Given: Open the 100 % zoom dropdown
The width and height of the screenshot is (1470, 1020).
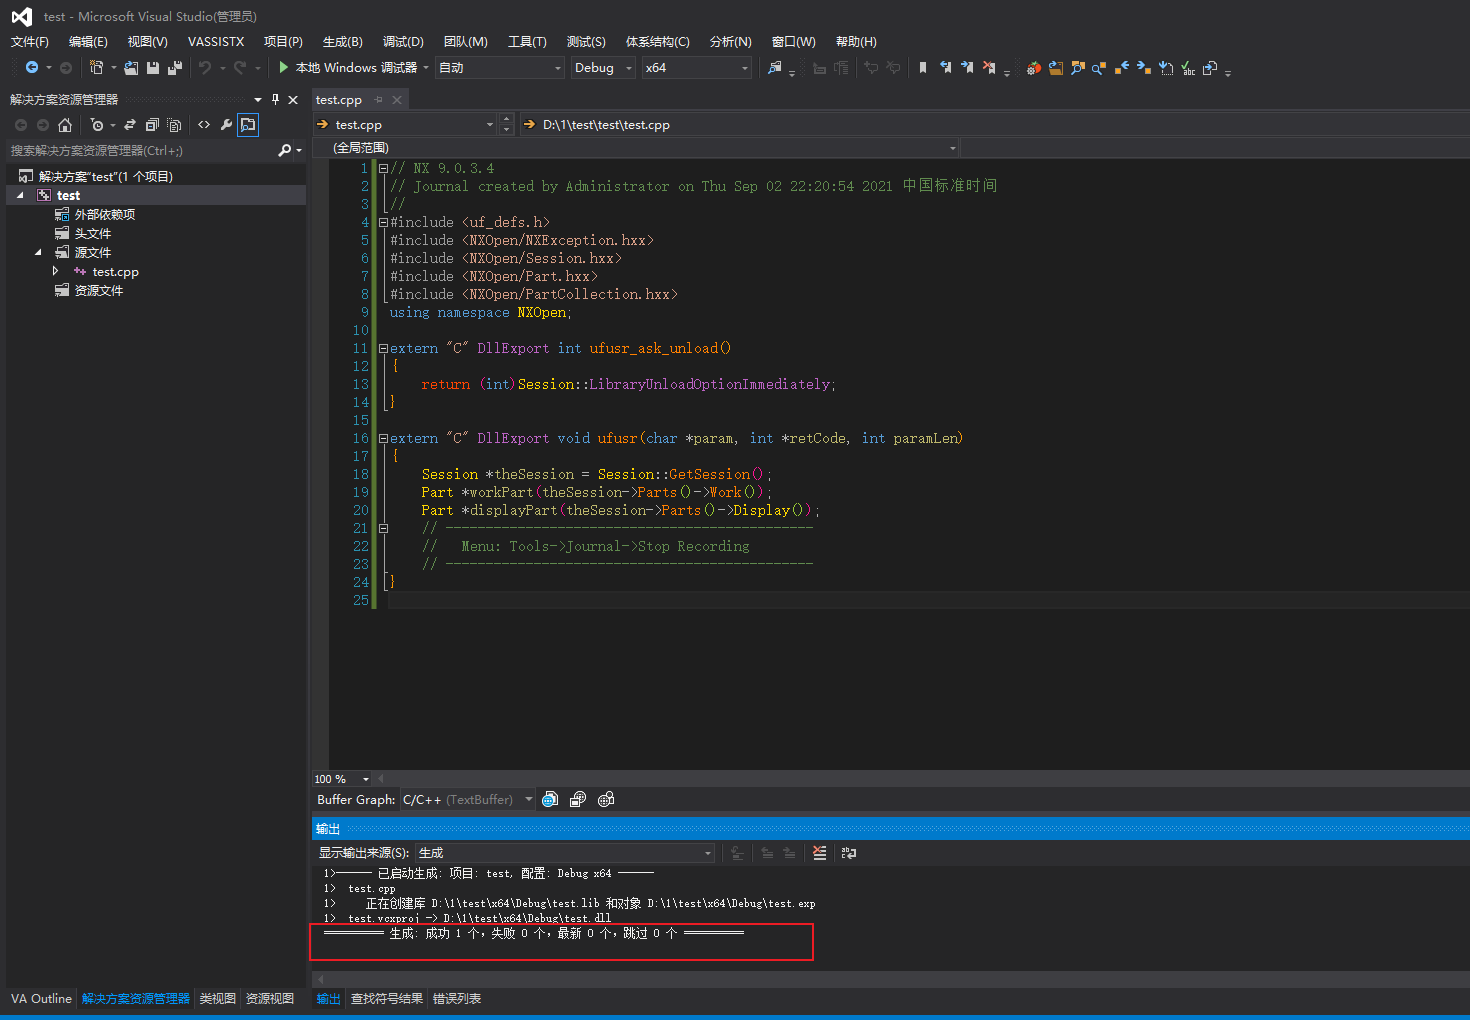Looking at the screenshot, I should click(x=365, y=779).
